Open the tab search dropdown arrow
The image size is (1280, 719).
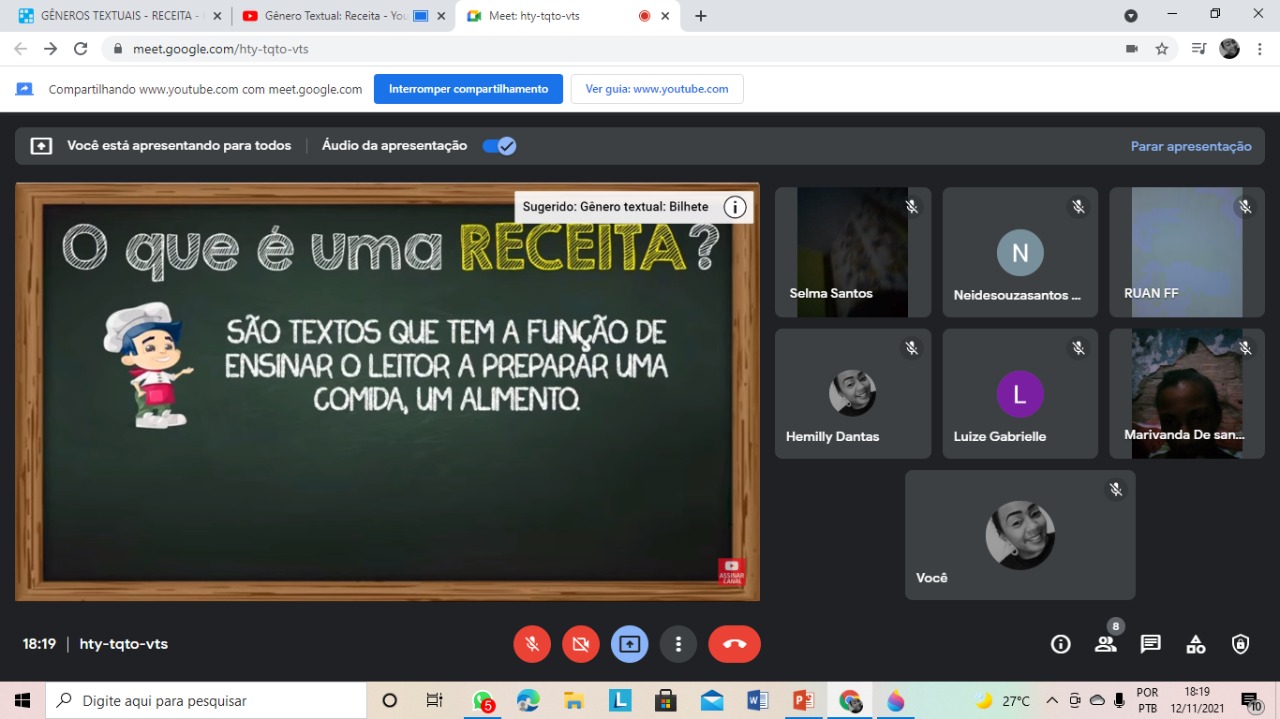tap(1131, 16)
